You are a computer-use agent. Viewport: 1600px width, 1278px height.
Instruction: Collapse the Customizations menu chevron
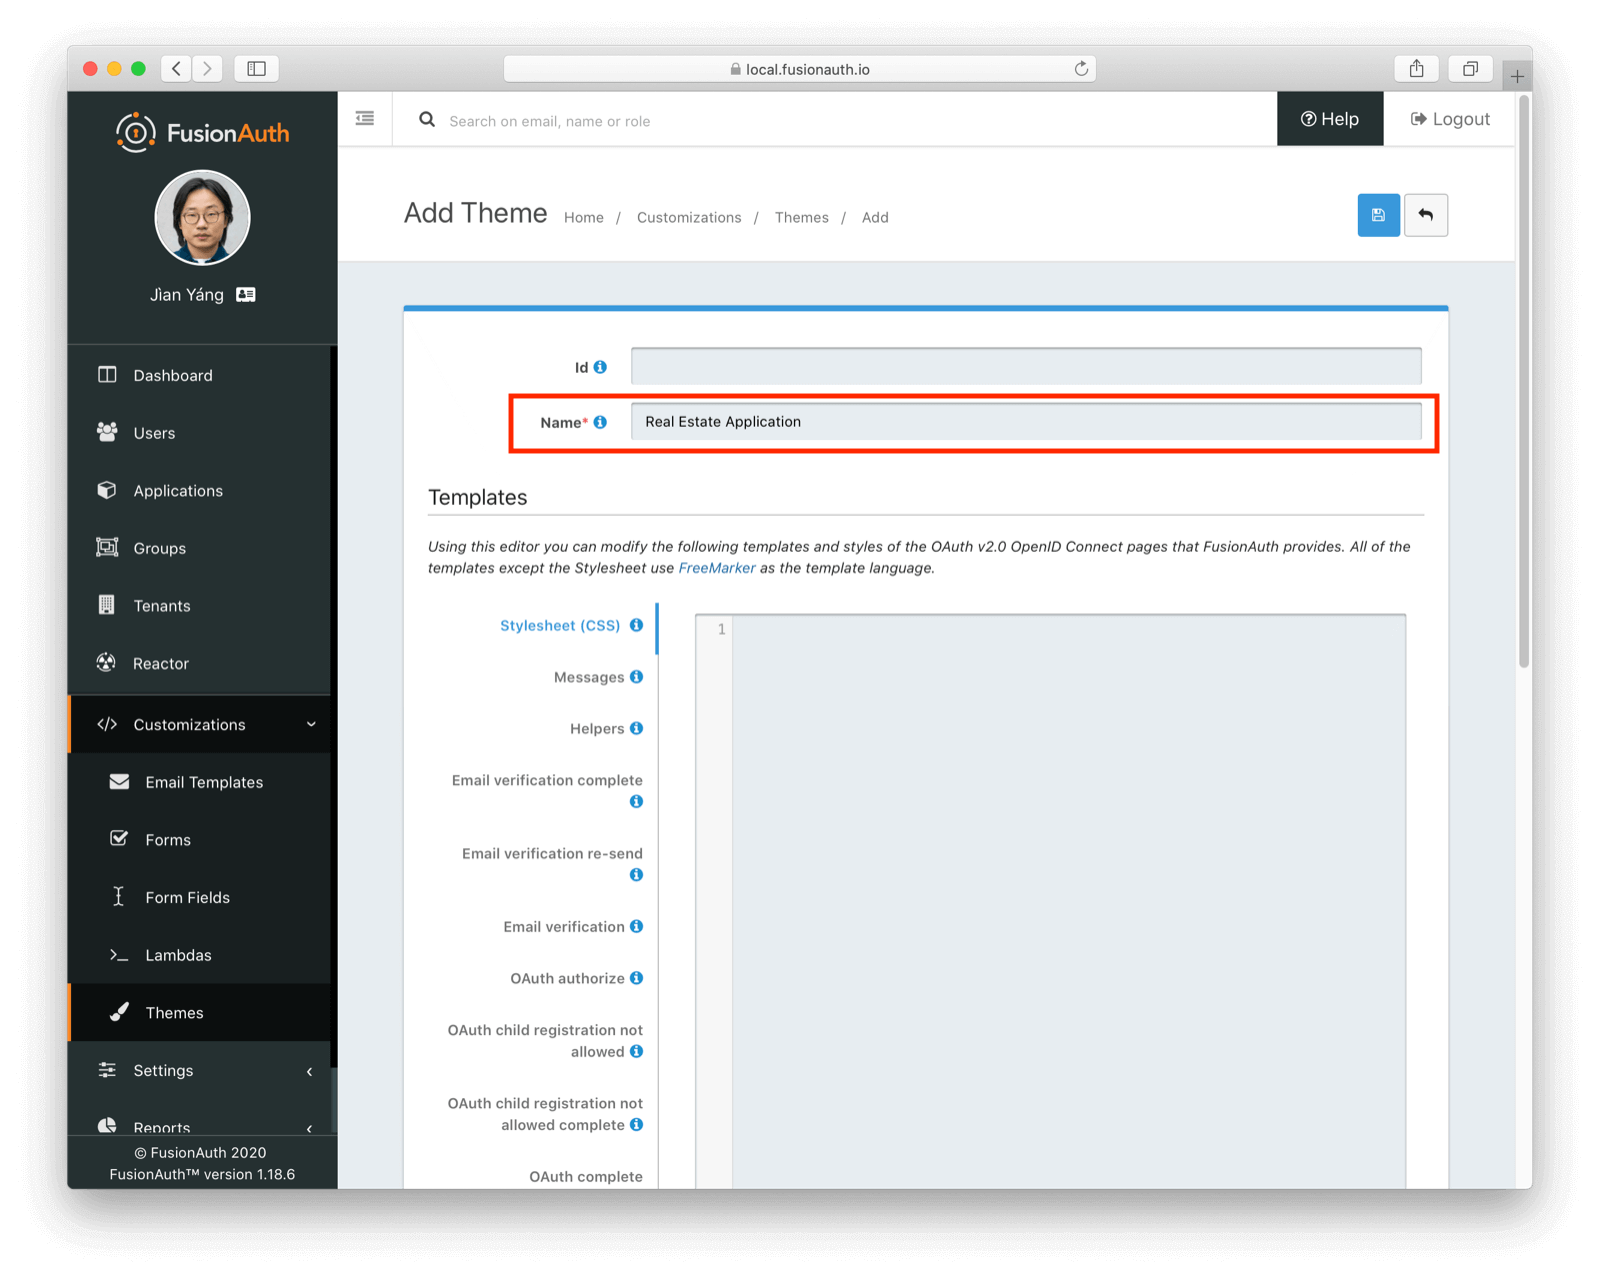coord(311,724)
